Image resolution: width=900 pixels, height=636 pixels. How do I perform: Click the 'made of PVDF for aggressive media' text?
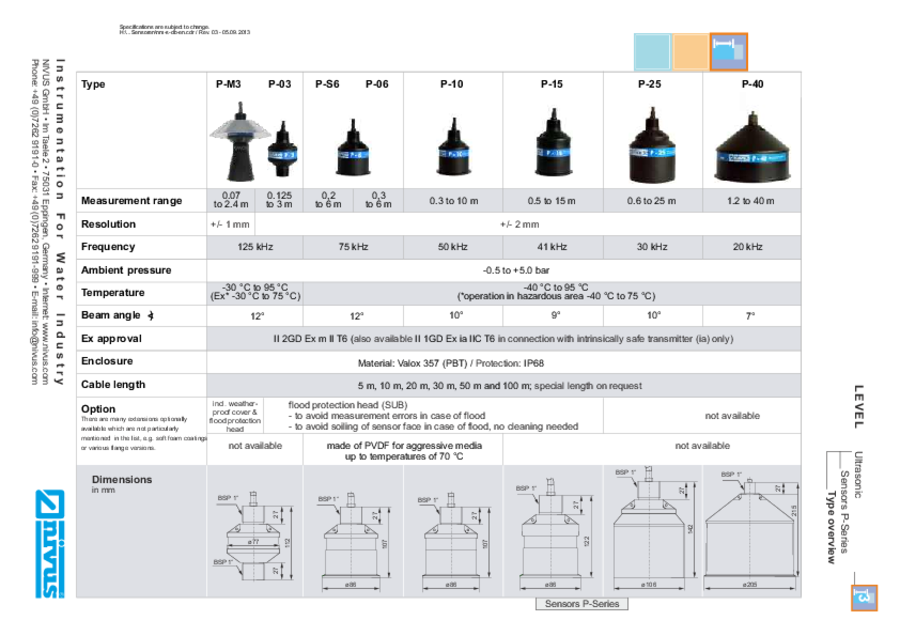(x=404, y=446)
